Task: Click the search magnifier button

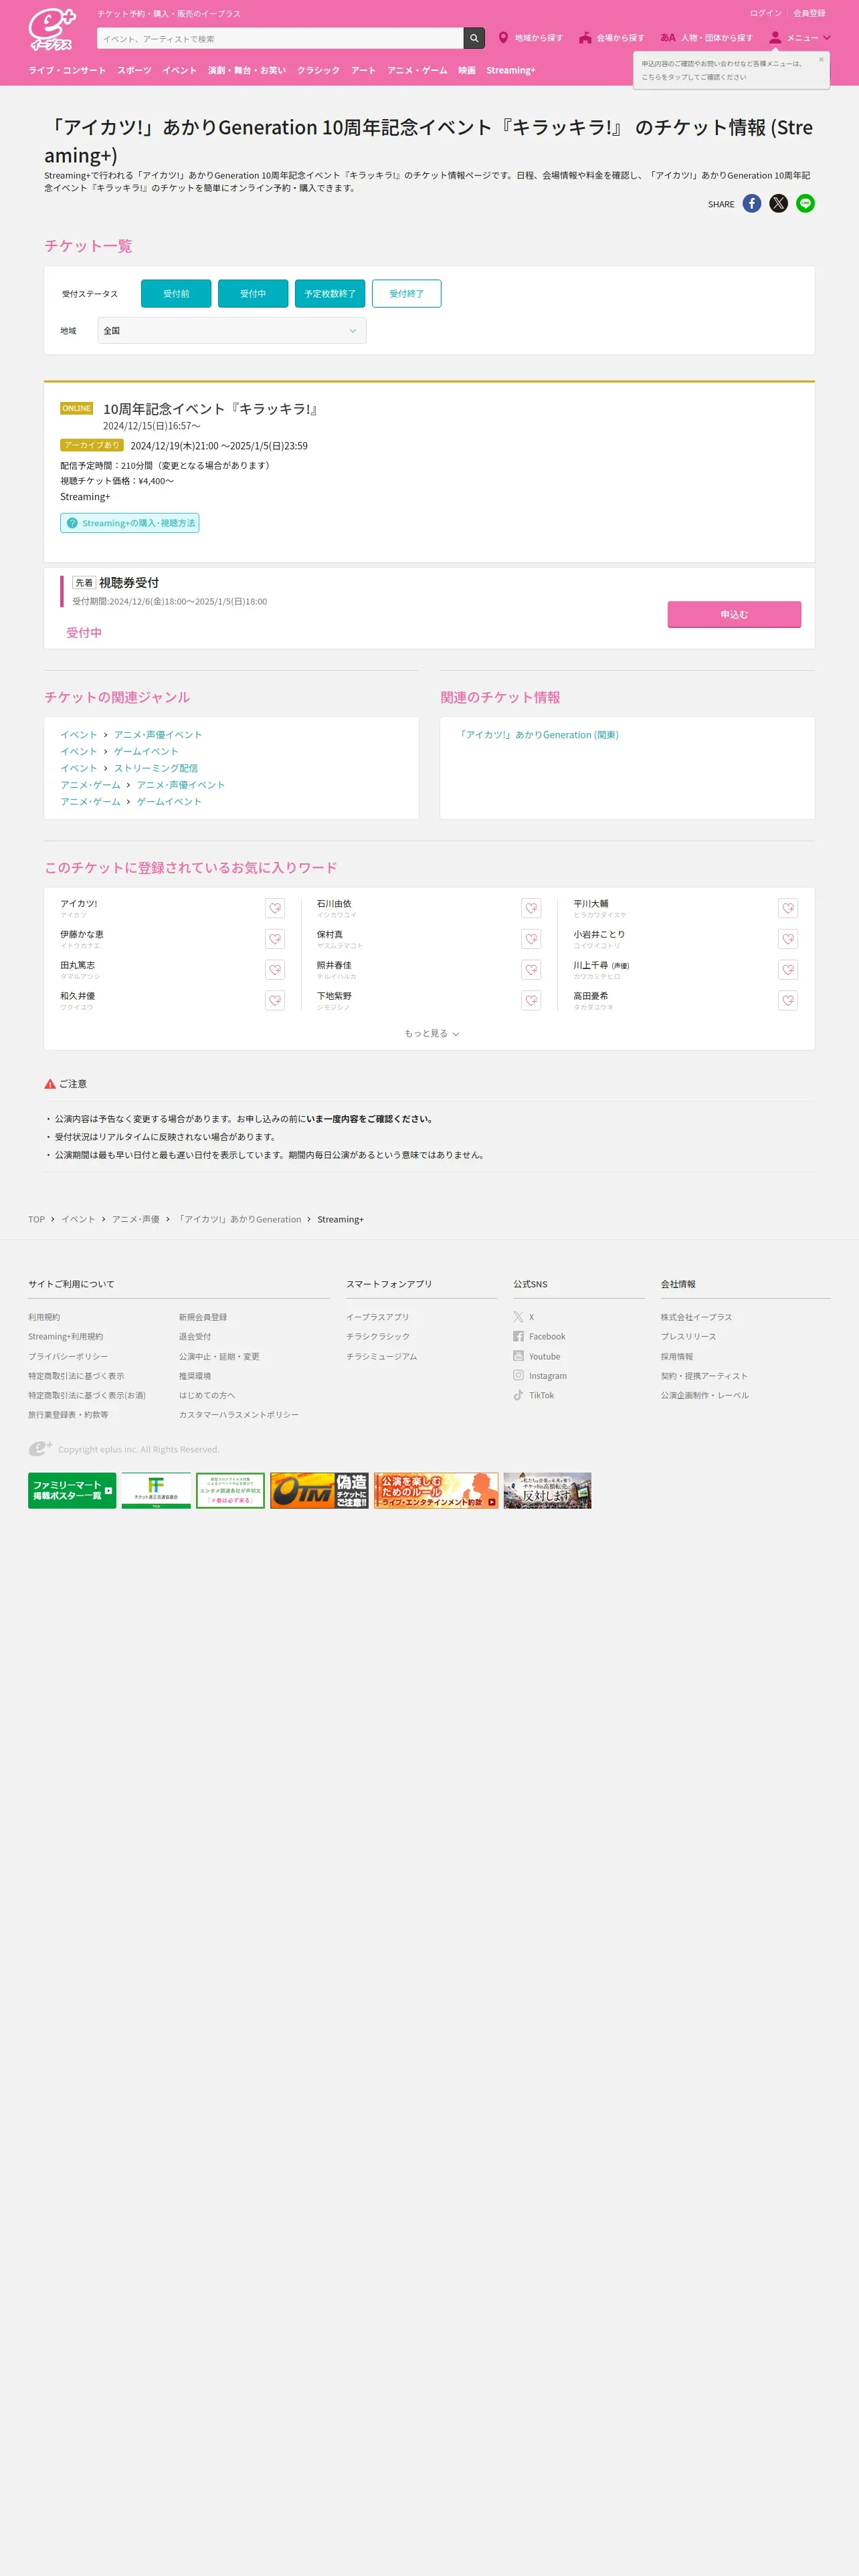Action: pyautogui.click(x=474, y=38)
